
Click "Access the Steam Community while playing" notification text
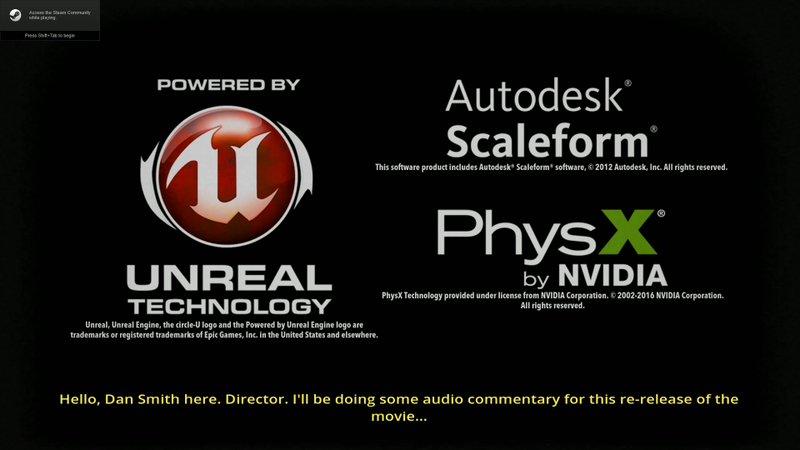(x=59, y=15)
